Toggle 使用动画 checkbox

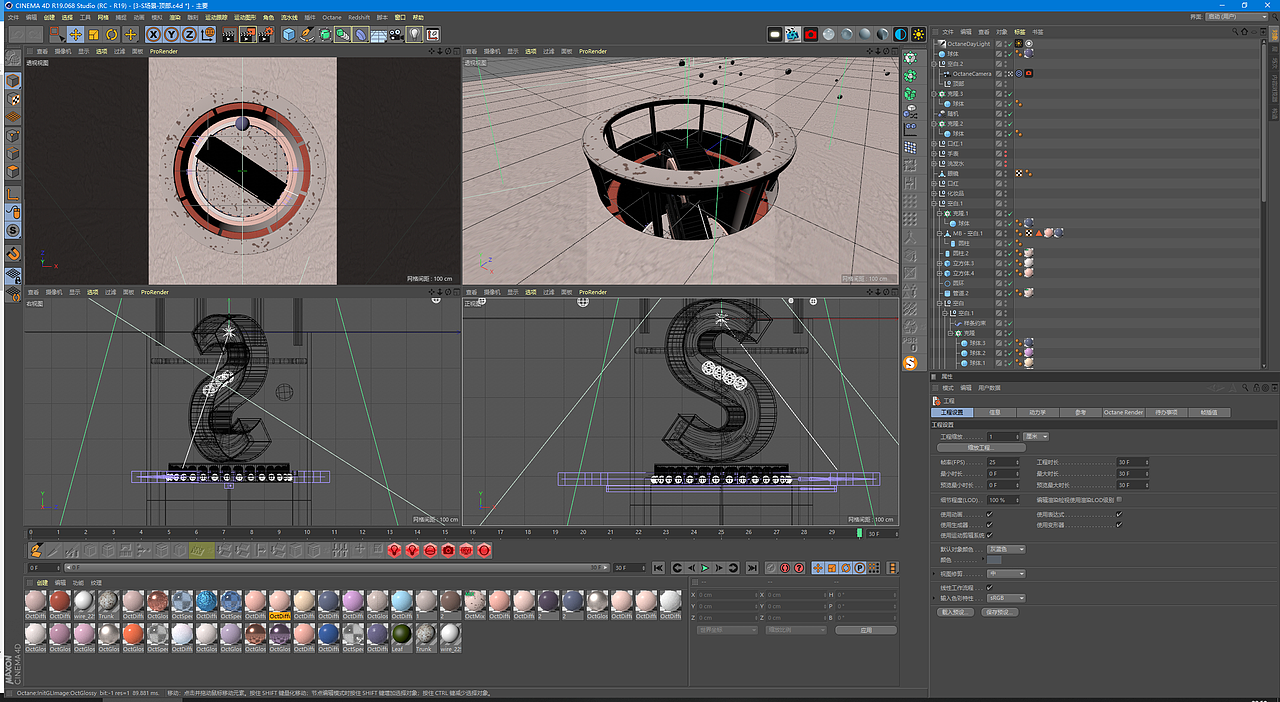tap(990, 514)
